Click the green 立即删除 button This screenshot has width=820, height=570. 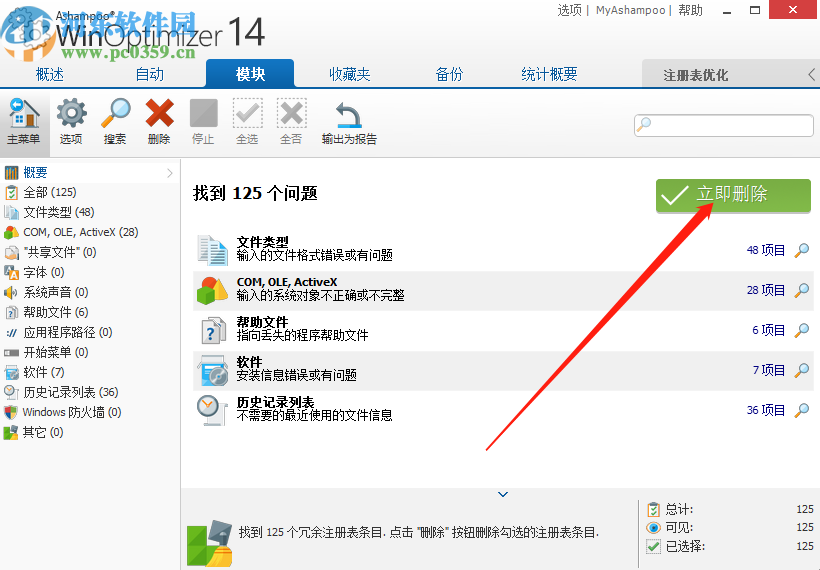733,195
